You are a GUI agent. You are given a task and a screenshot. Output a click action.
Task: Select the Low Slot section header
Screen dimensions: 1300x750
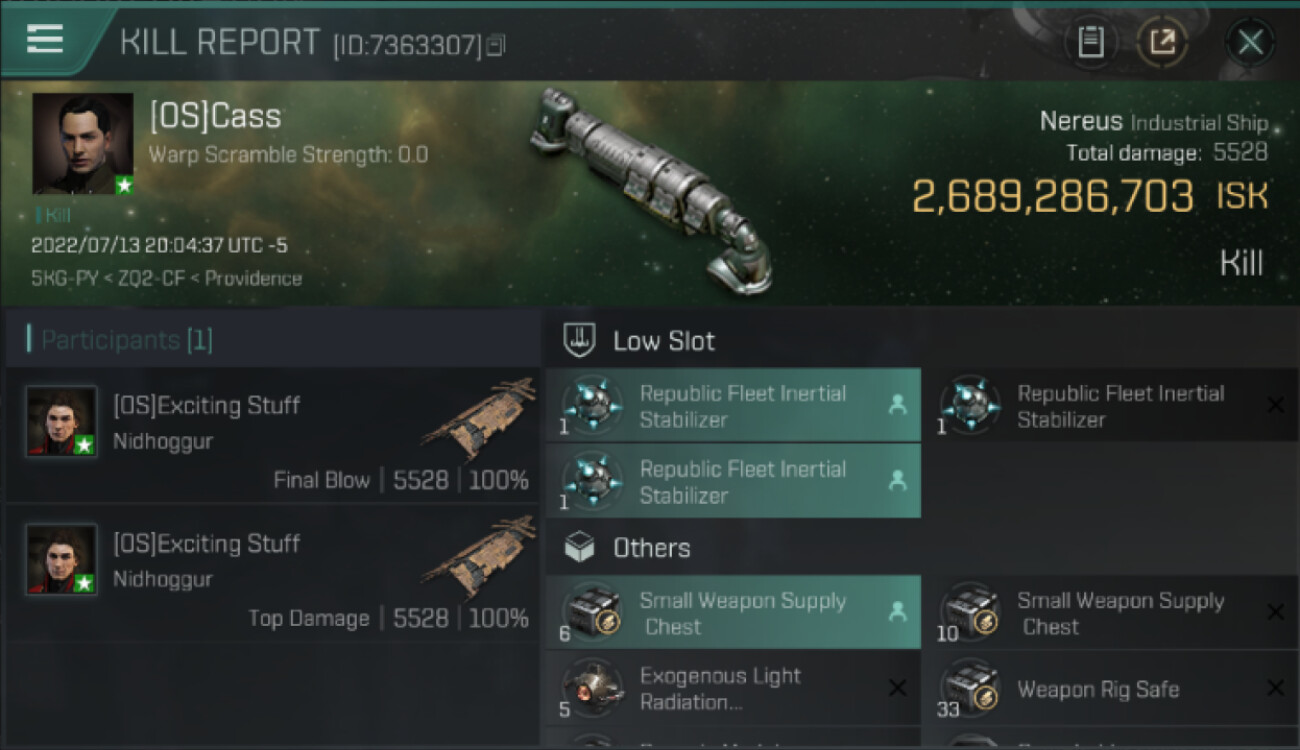(x=663, y=341)
